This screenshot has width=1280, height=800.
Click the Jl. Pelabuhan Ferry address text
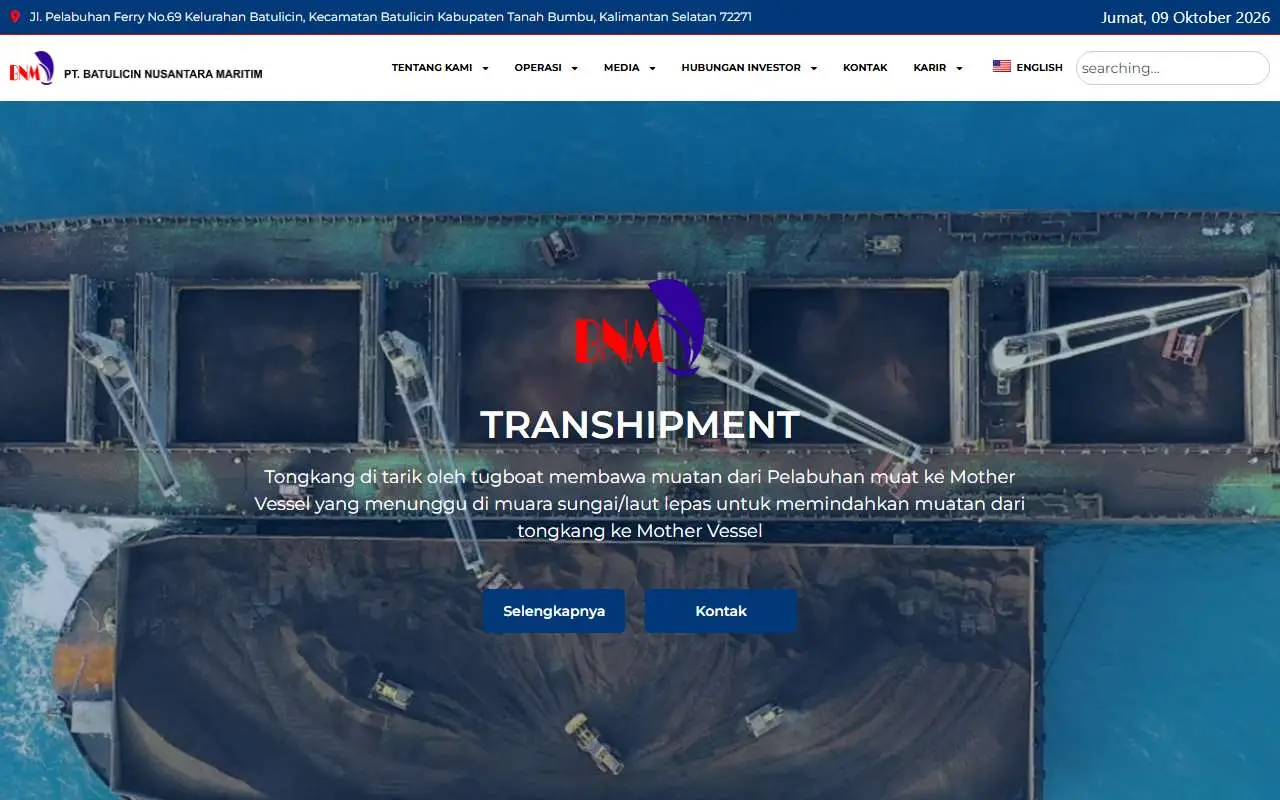[x=391, y=17]
